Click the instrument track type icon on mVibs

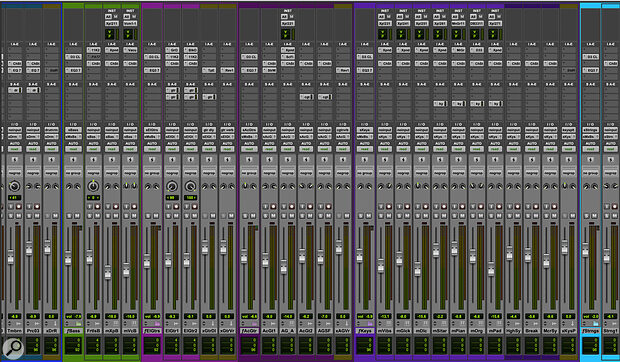pos(389,324)
